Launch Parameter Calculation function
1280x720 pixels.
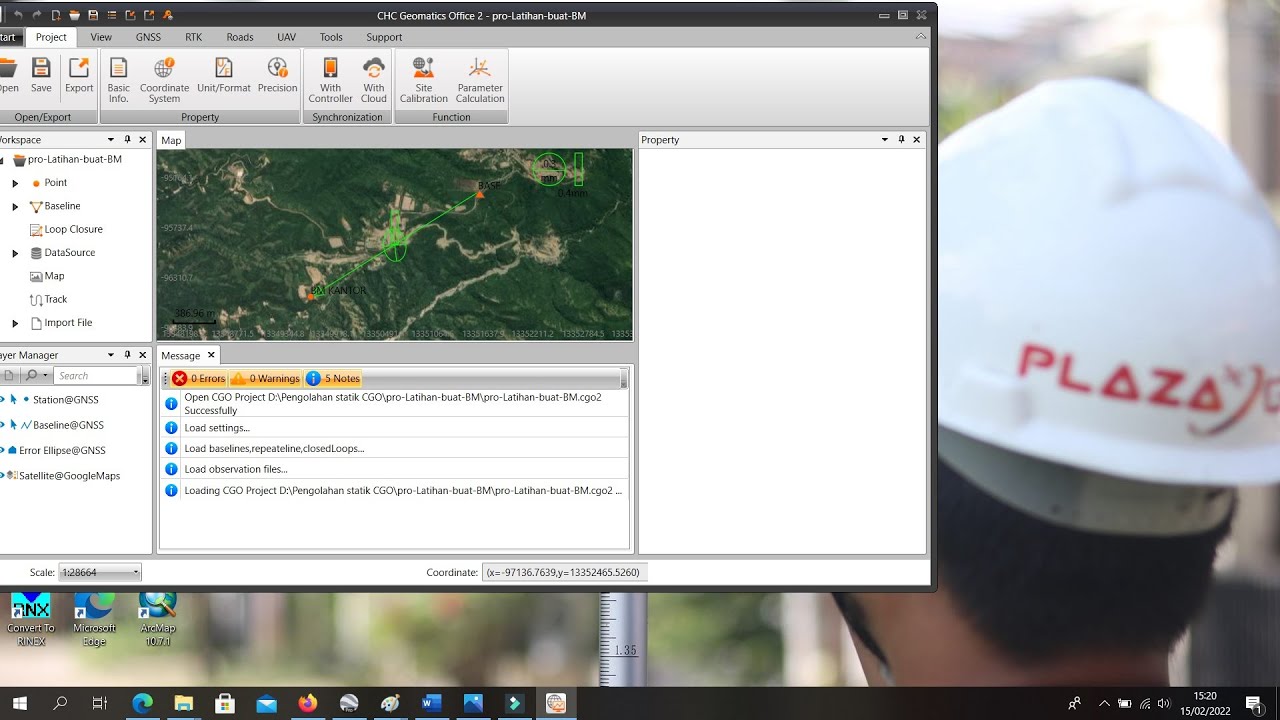point(480,80)
